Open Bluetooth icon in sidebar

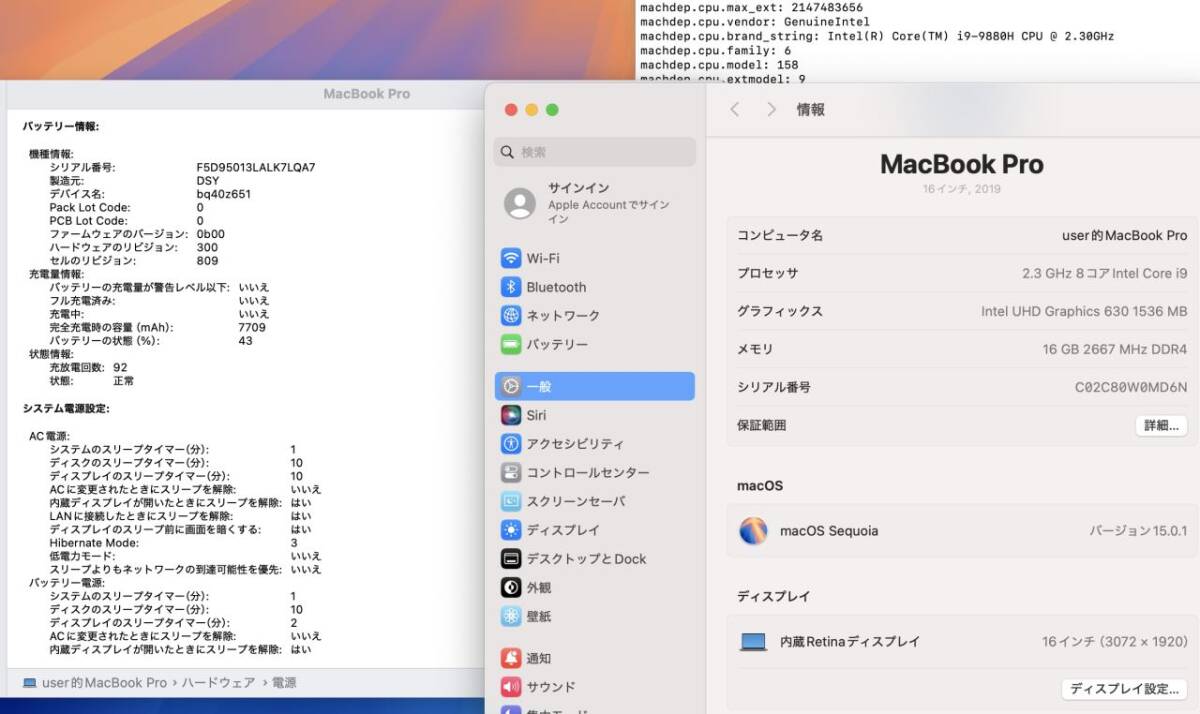coord(511,287)
